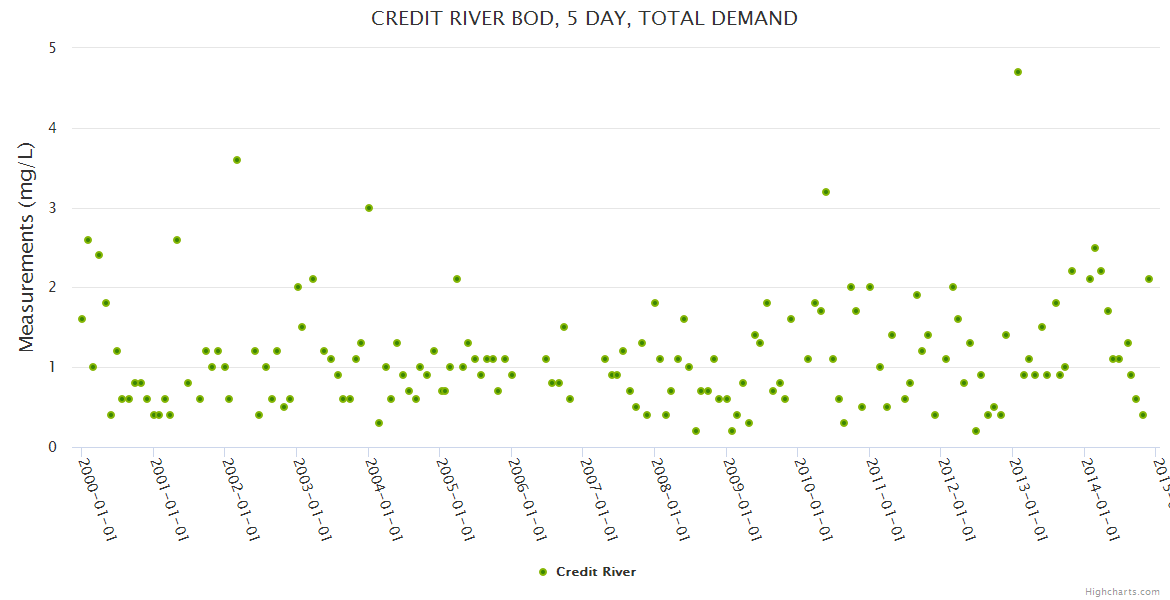This screenshot has width=1170, height=600.
Task: Click the y-axis label 5
Action: pyautogui.click(x=52, y=48)
